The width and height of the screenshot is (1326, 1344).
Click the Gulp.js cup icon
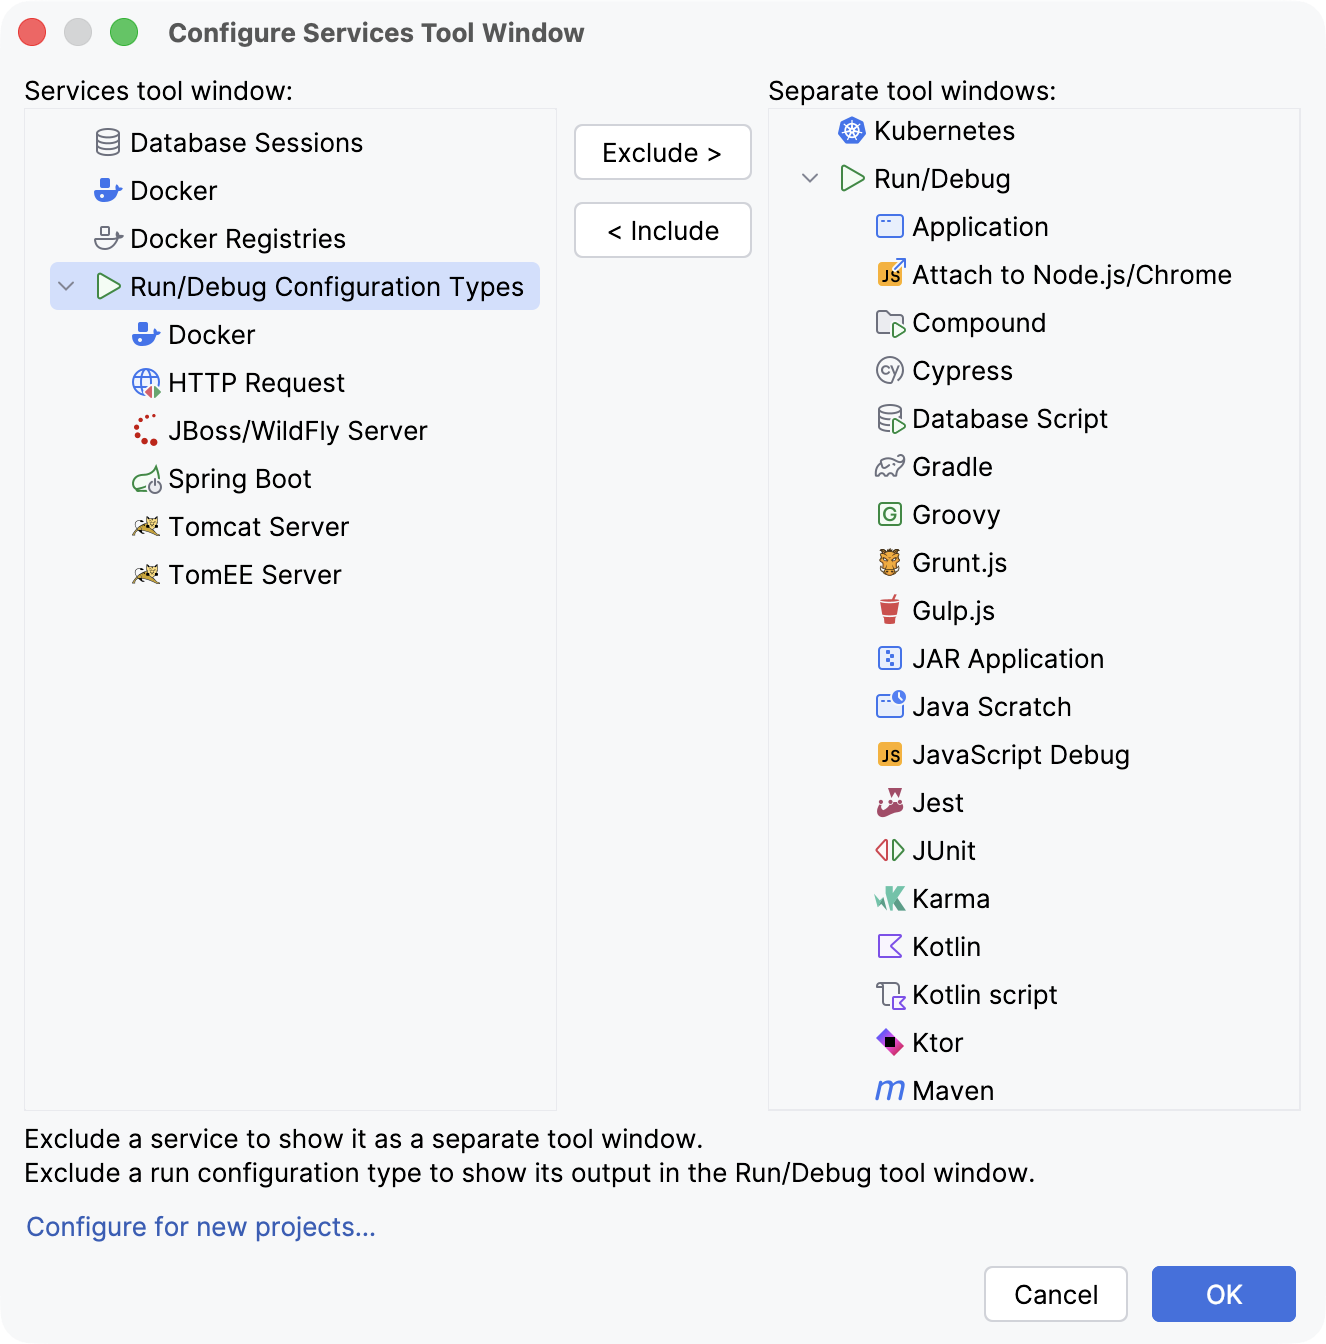coord(890,610)
